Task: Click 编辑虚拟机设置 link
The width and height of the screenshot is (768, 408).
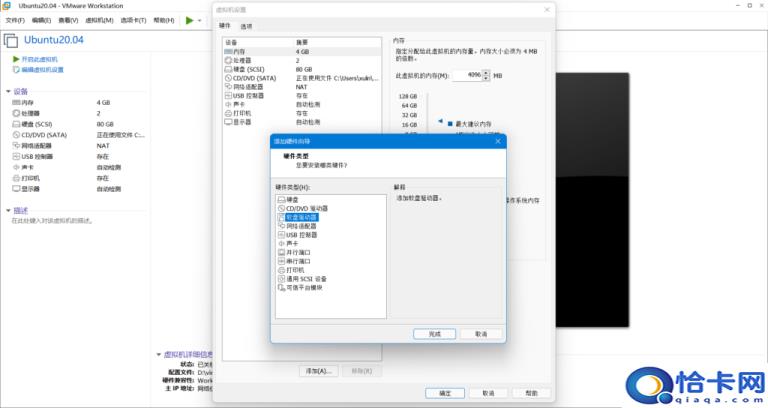Action: click(x=38, y=70)
